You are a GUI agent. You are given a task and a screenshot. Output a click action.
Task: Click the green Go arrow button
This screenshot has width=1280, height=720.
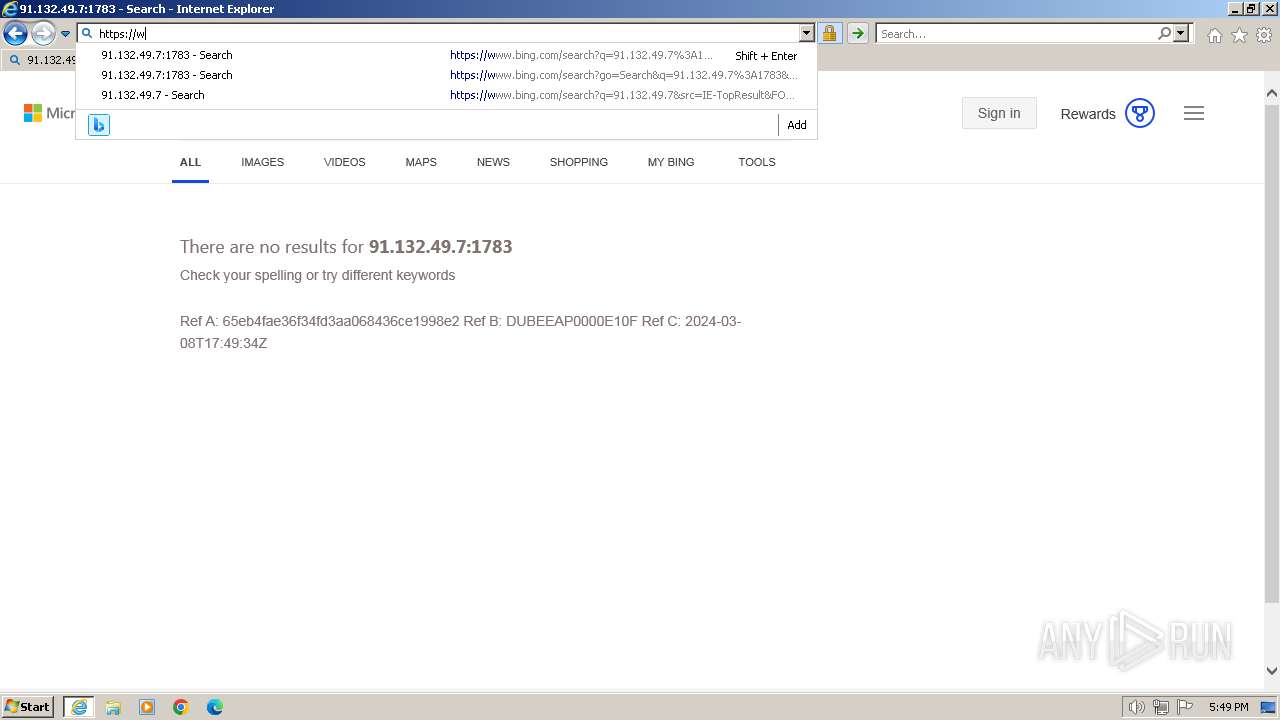(857, 33)
